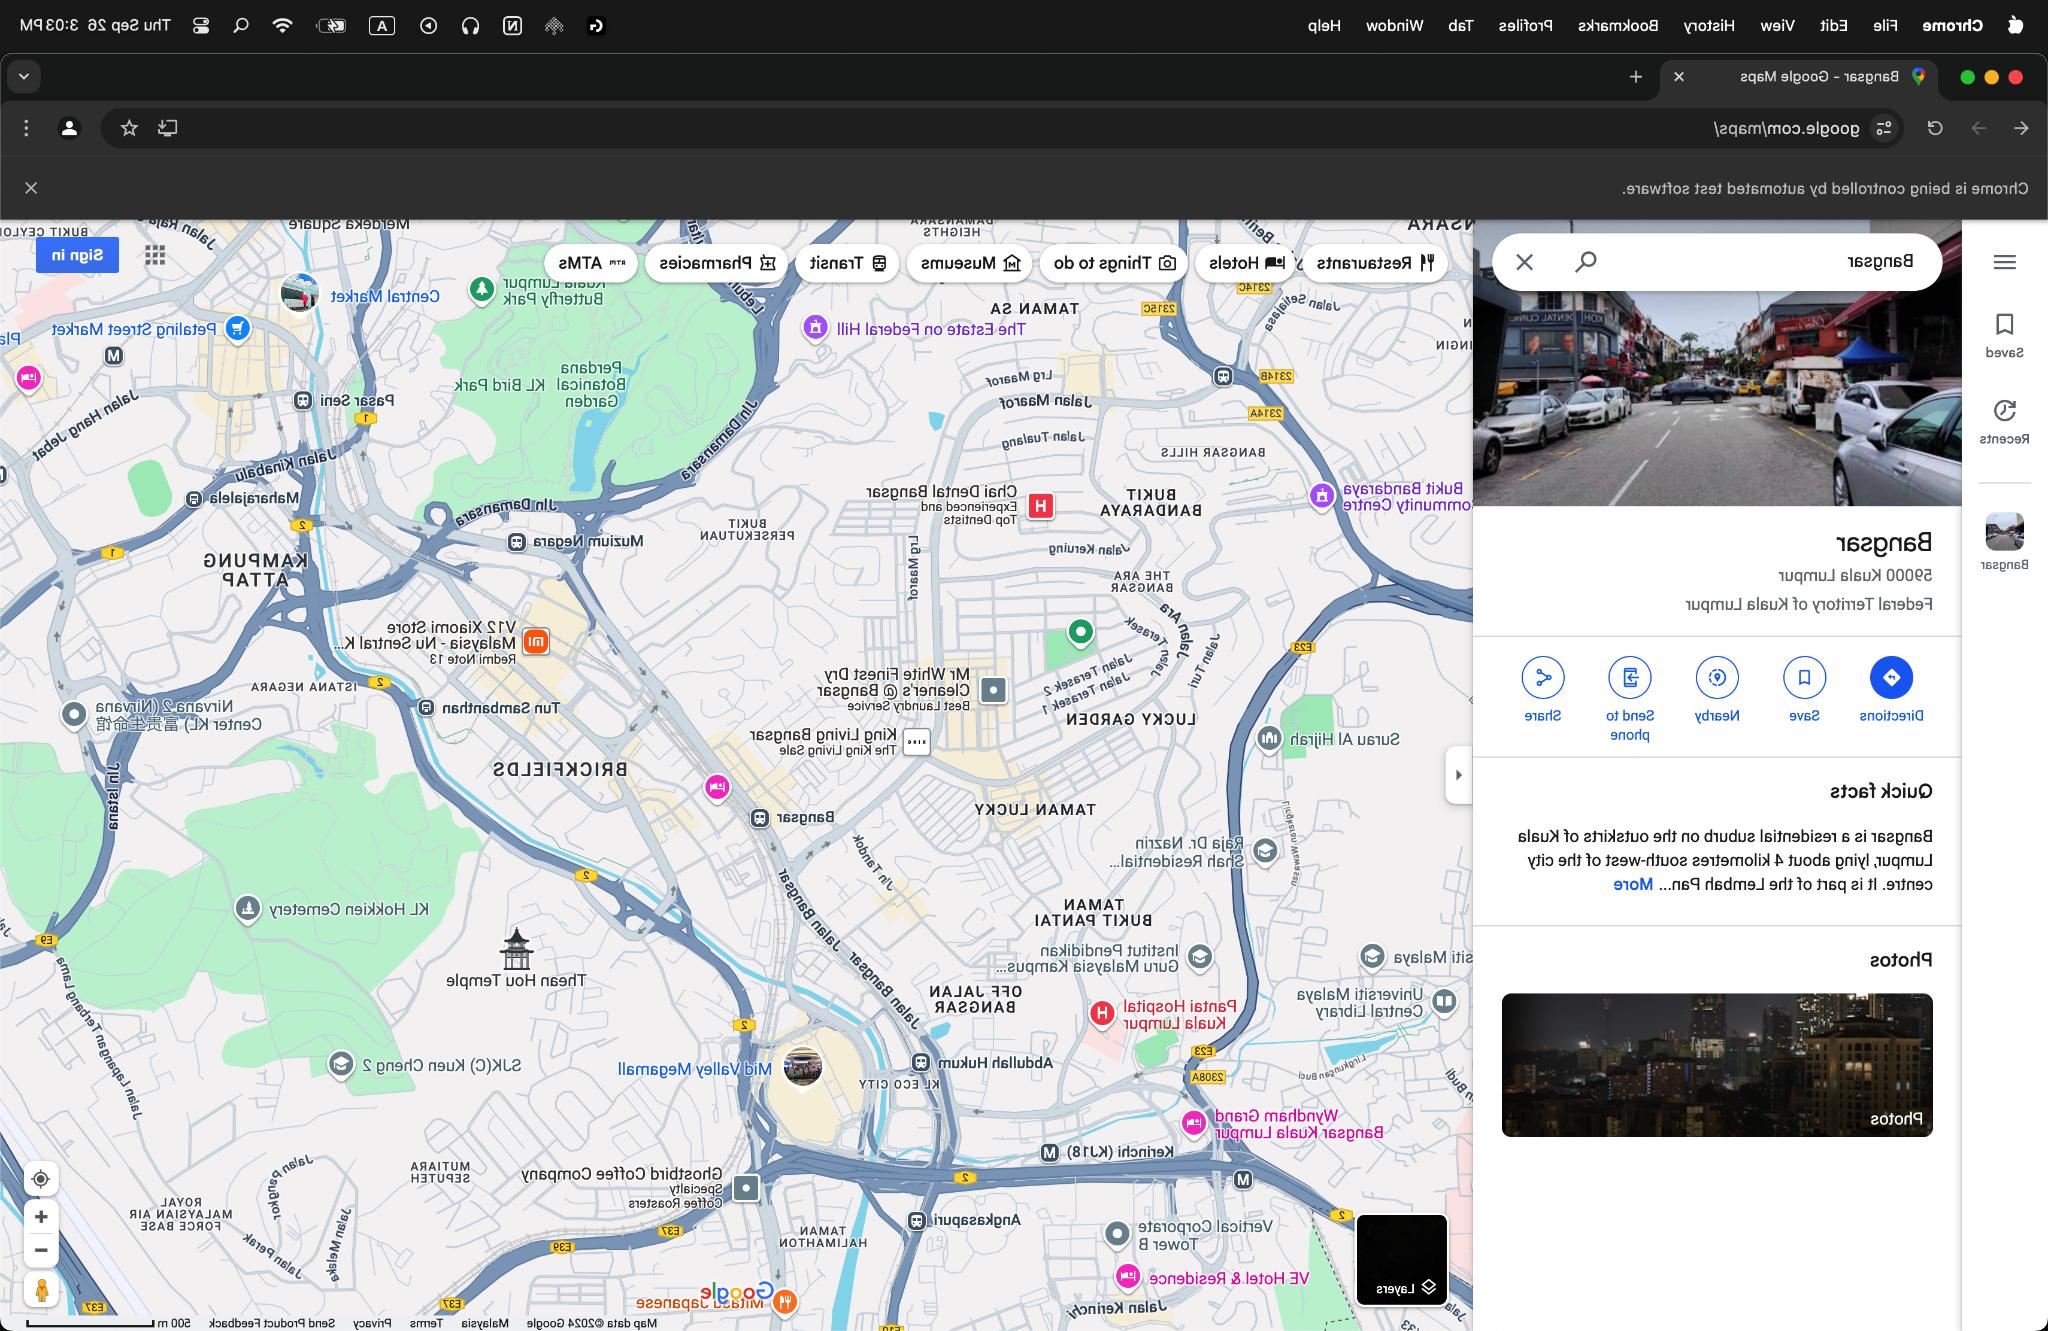This screenshot has height=1331, width=2048.
Task: Click the search magnifier icon
Action: [1586, 262]
